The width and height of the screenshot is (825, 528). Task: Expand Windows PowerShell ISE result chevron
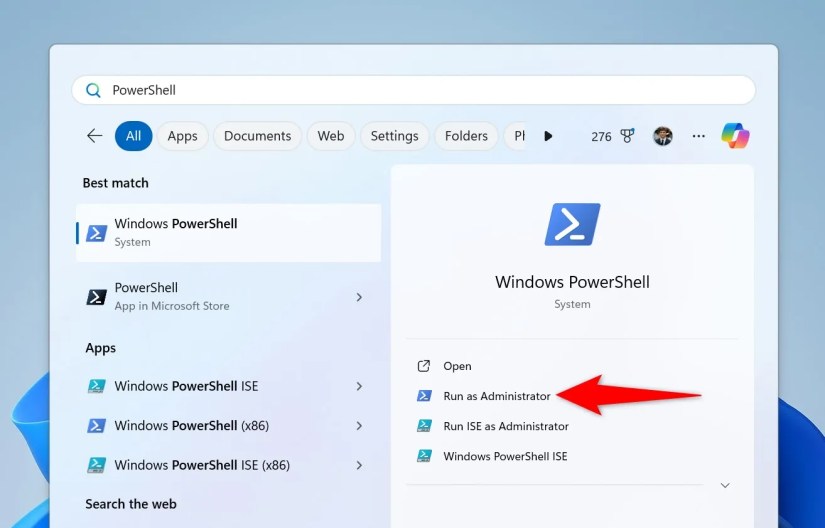(x=359, y=386)
